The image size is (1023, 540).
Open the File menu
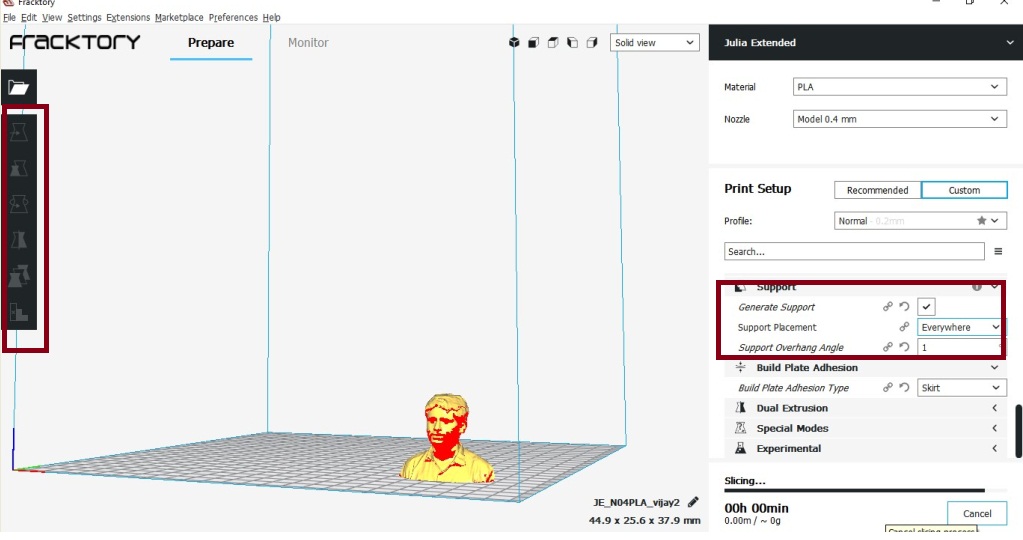[9, 17]
